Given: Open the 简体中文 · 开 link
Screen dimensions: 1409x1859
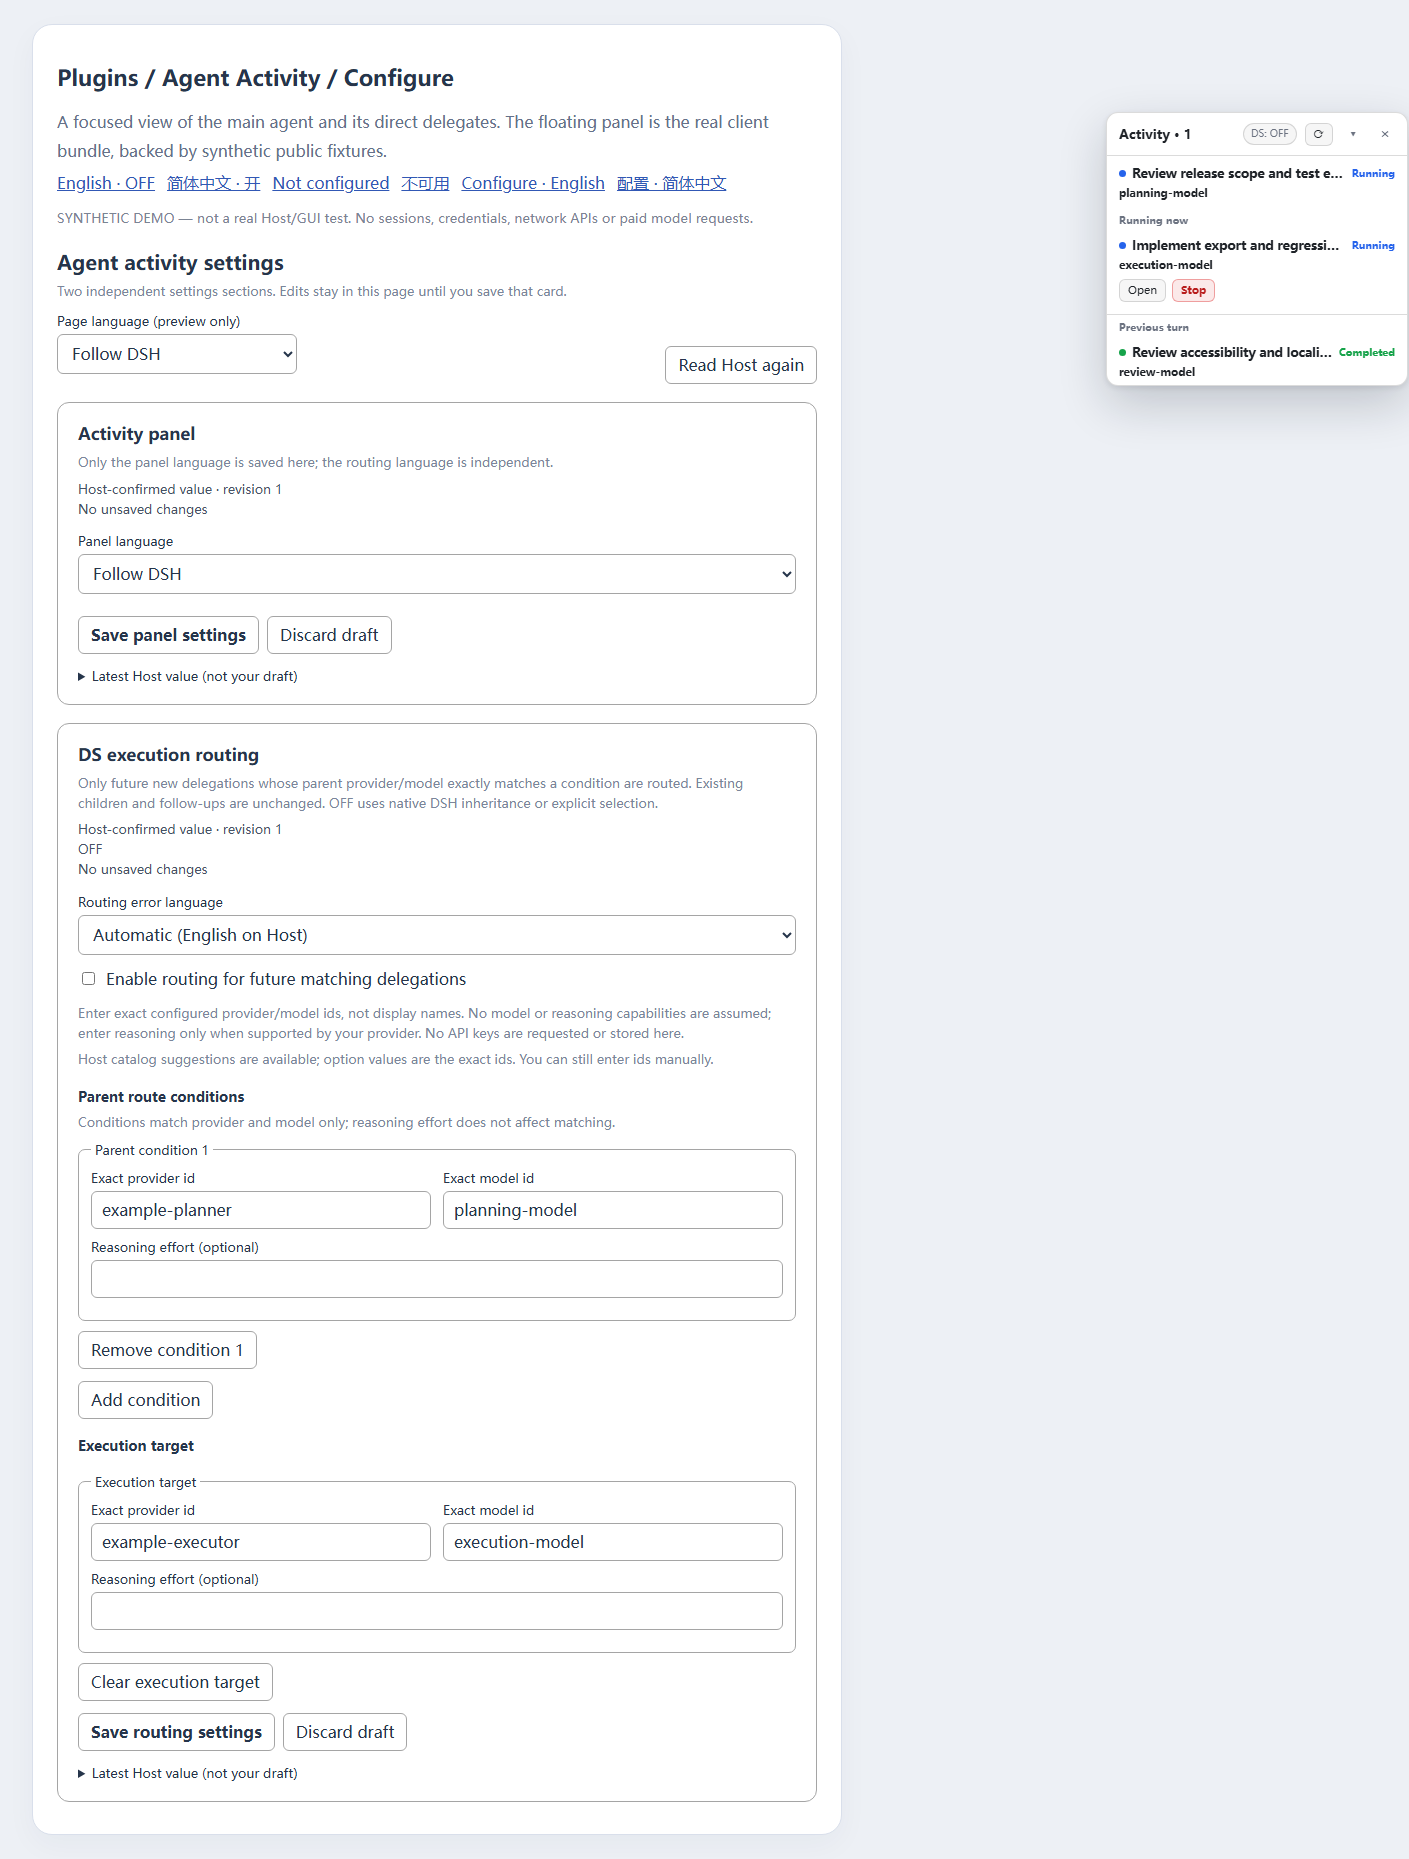Looking at the screenshot, I should coord(213,183).
